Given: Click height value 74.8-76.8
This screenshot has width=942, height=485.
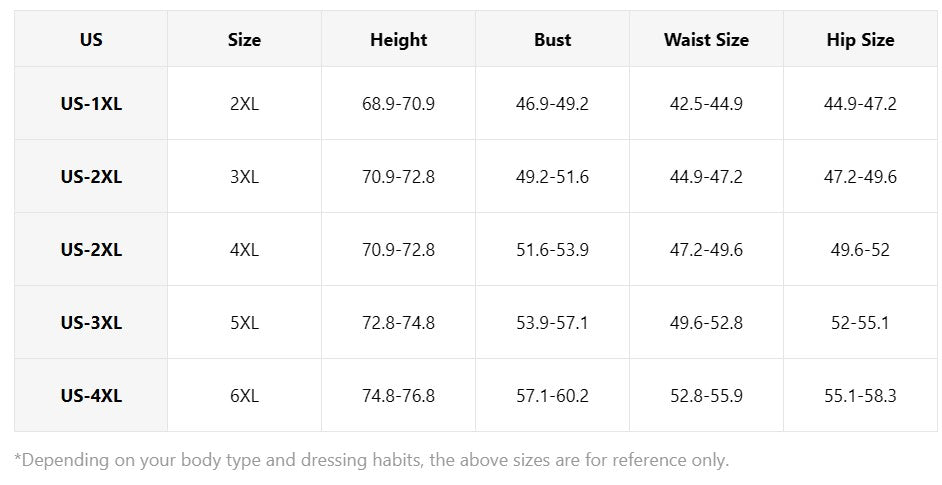Looking at the screenshot, I should click(x=398, y=396).
